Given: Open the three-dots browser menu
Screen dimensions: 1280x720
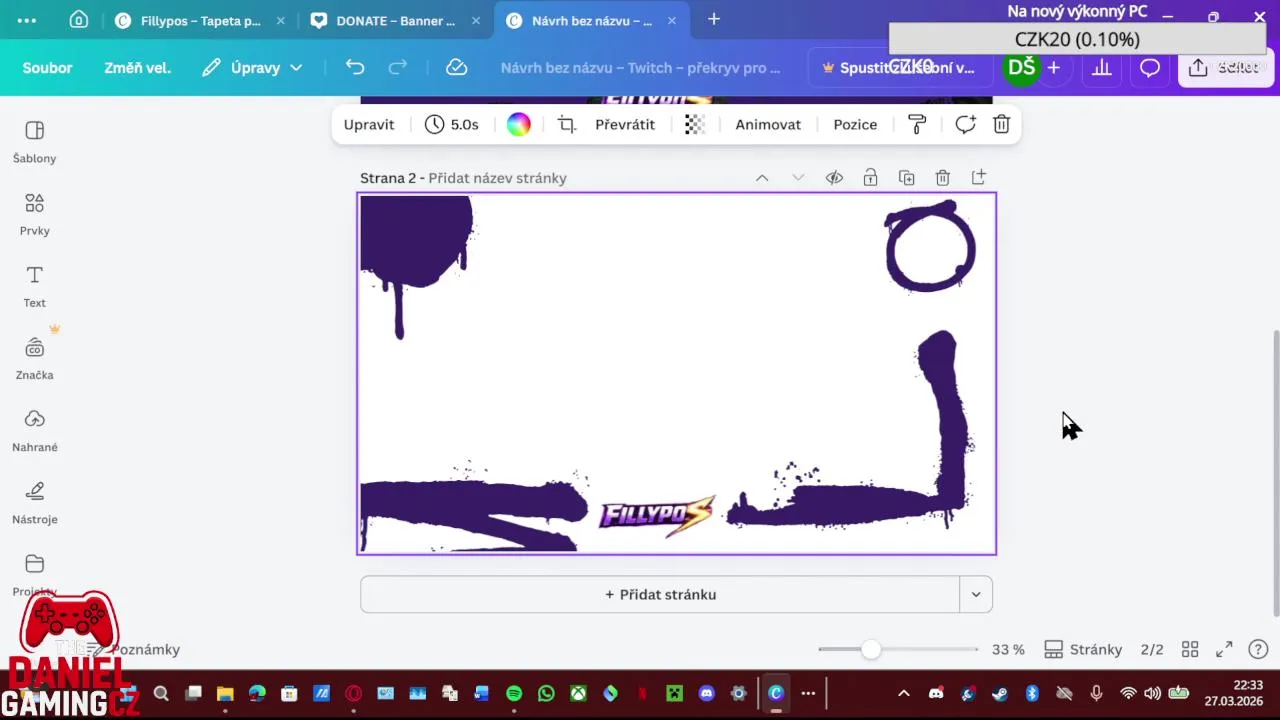Looking at the screenshot, I should pyautogui.click(x=27, y=20).
